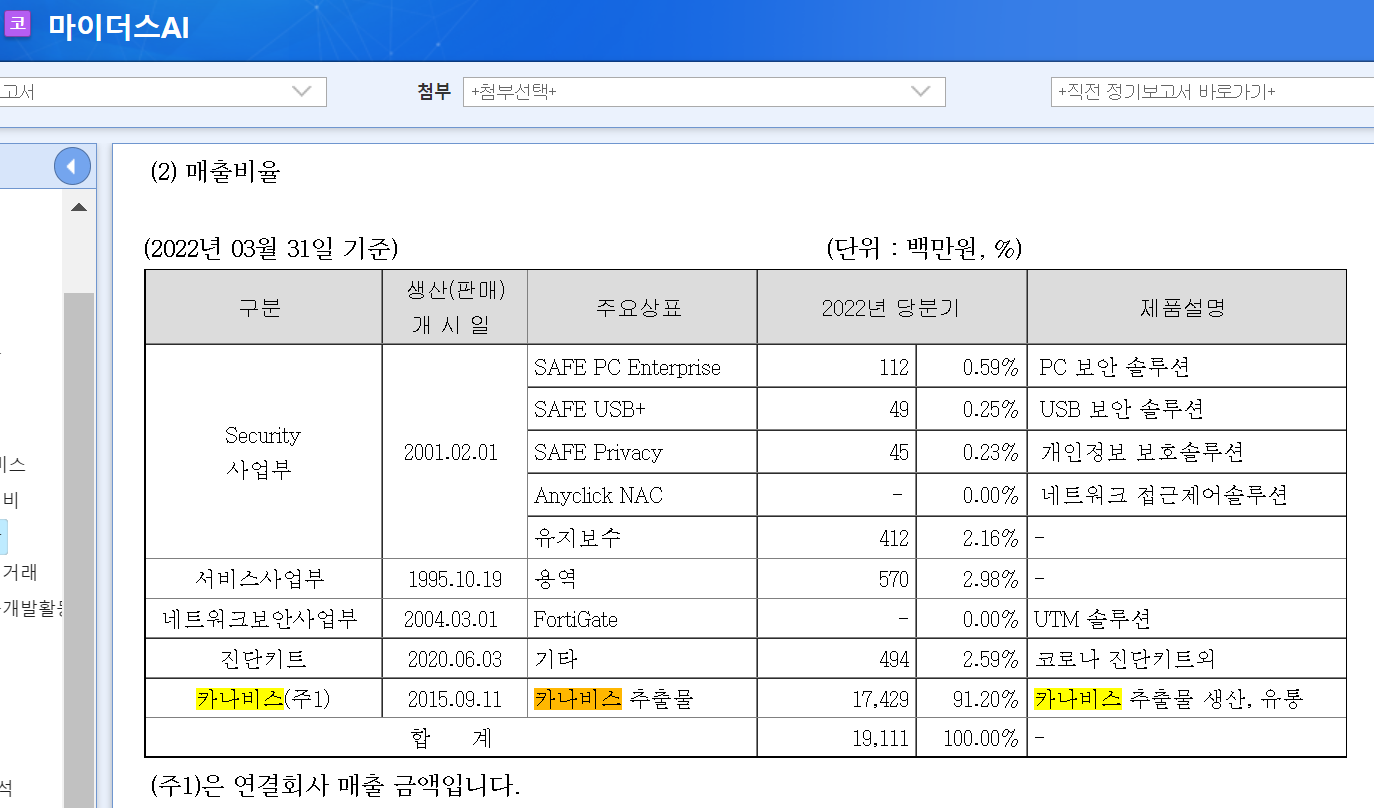This screenshot has height=808, width=1374.
Task: Click the (주1)은 연결회사 매출 금액입니다 footnote
Action: tap(335, 785)
